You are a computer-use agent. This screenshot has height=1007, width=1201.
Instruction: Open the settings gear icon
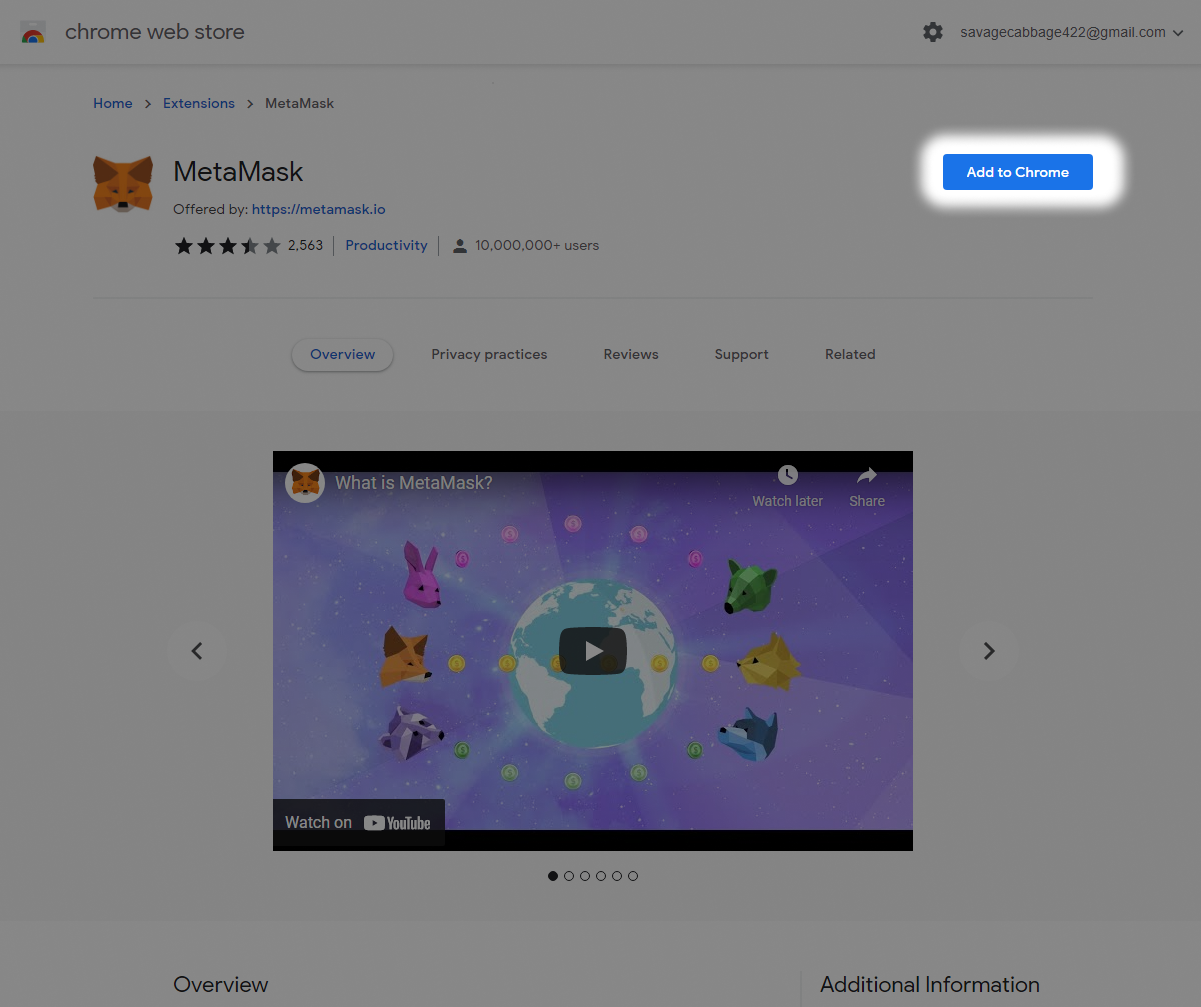pyautogui.click(x=933, y=32)
